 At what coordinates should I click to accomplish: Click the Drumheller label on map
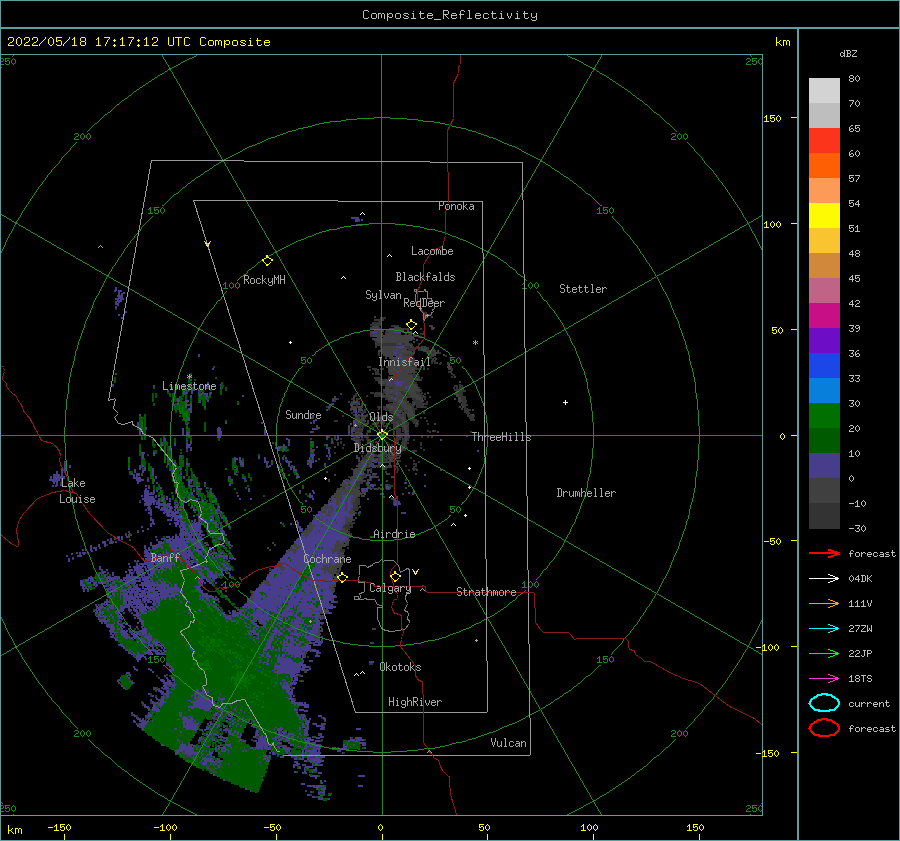(x=586, y=493)
